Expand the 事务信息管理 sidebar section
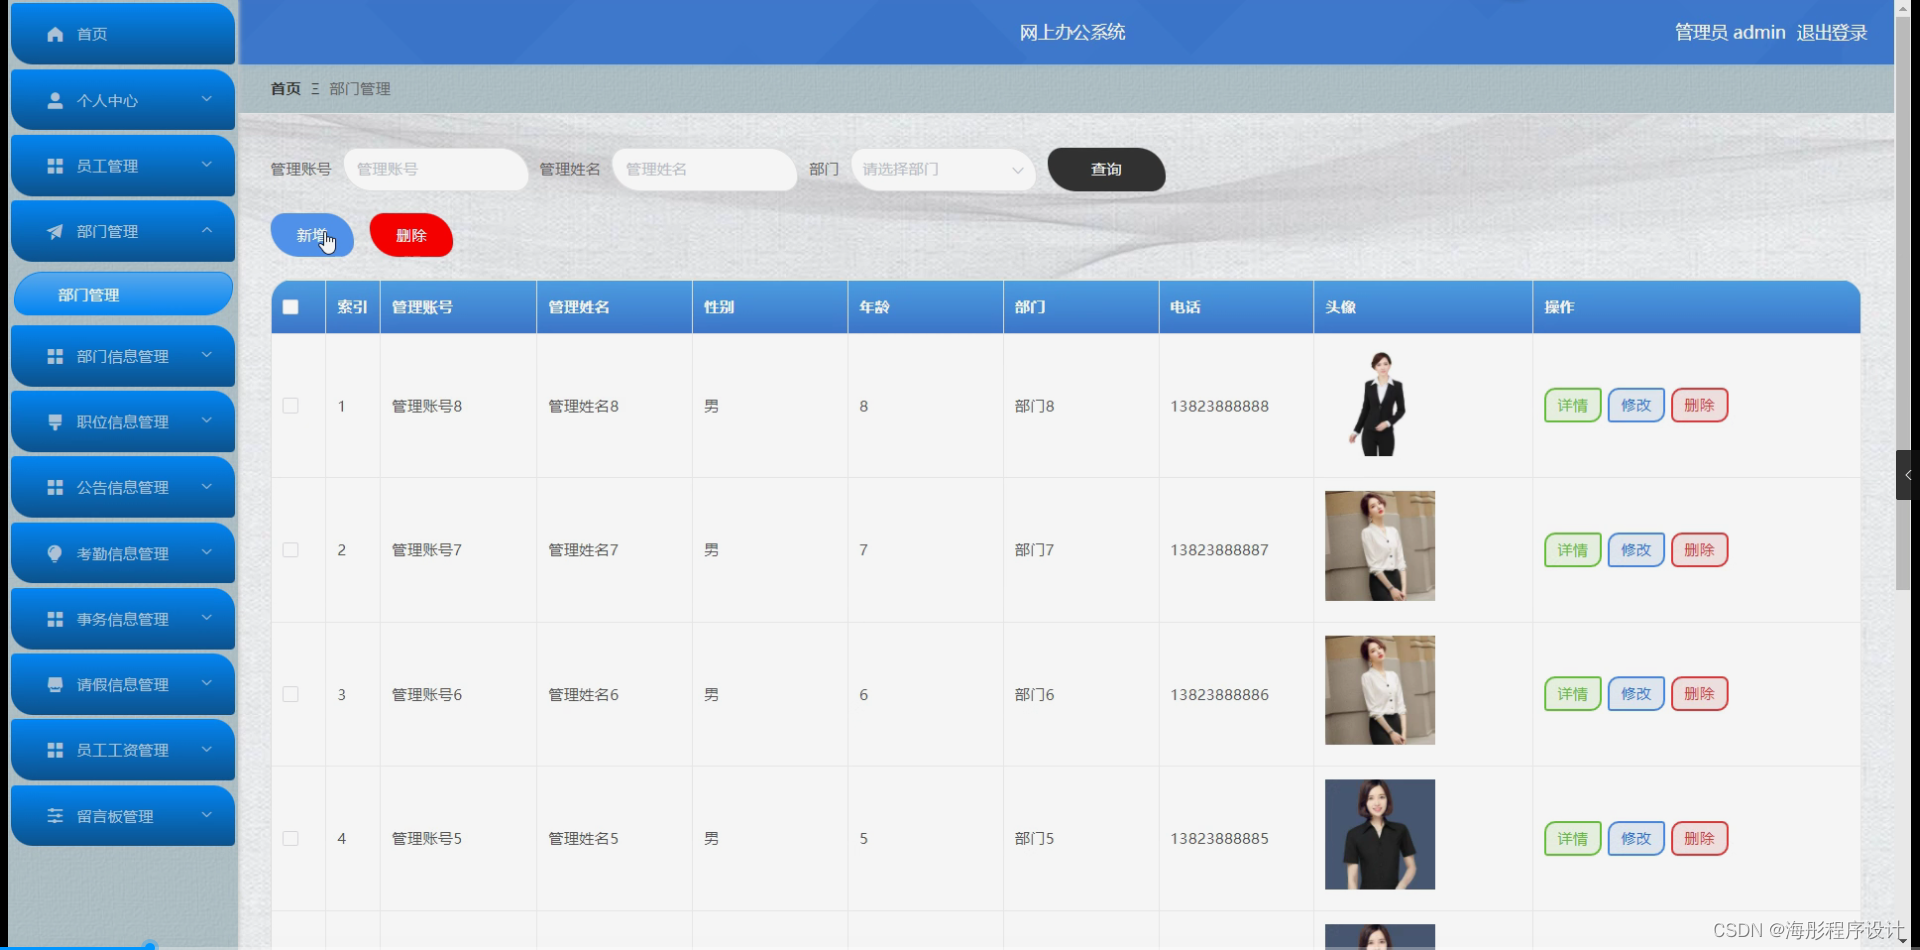1920x950 pixels. tap(207, 618)
